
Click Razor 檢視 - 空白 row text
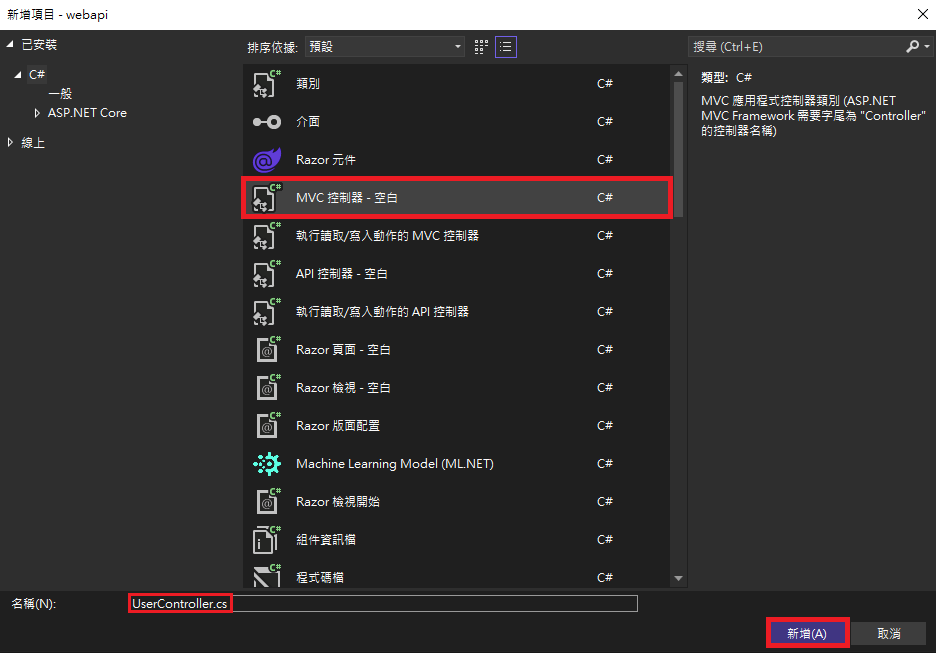(343, 388)
